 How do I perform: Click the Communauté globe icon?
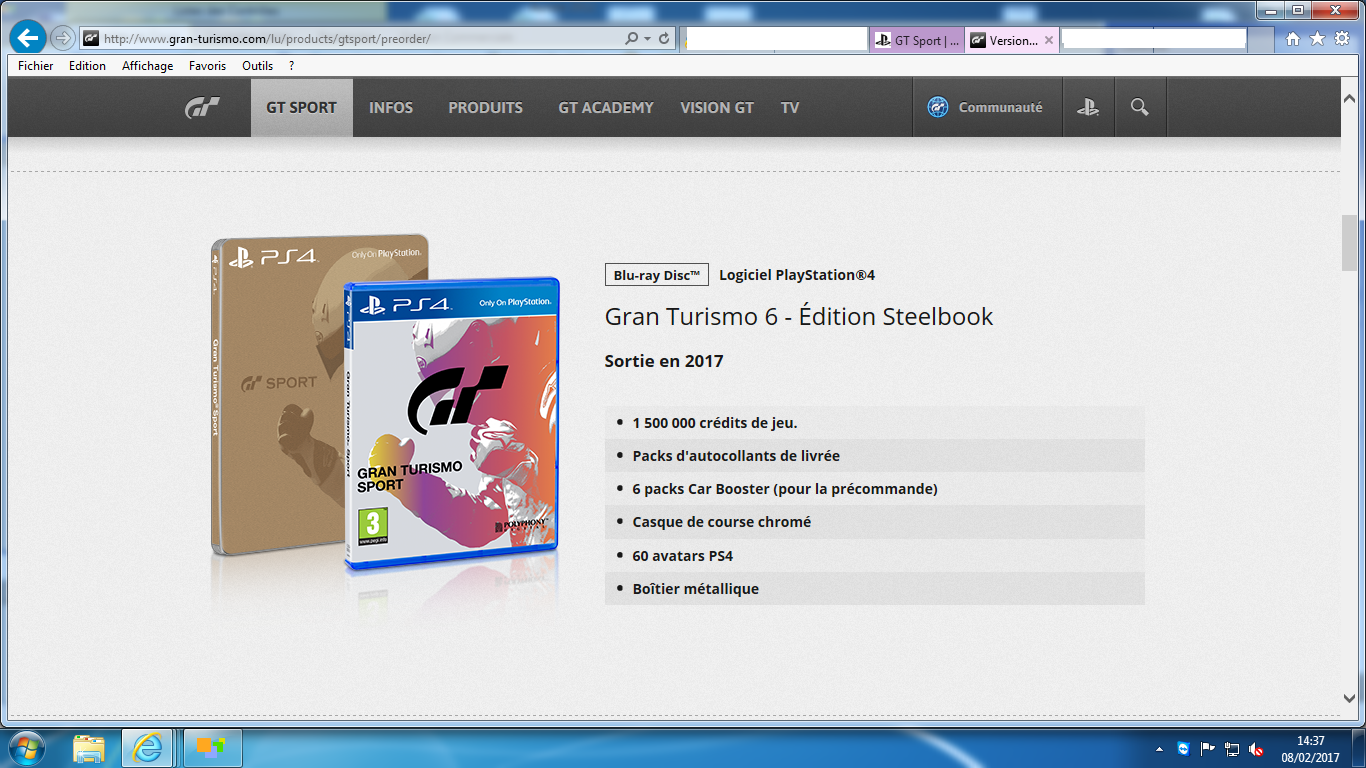(938, 107)
